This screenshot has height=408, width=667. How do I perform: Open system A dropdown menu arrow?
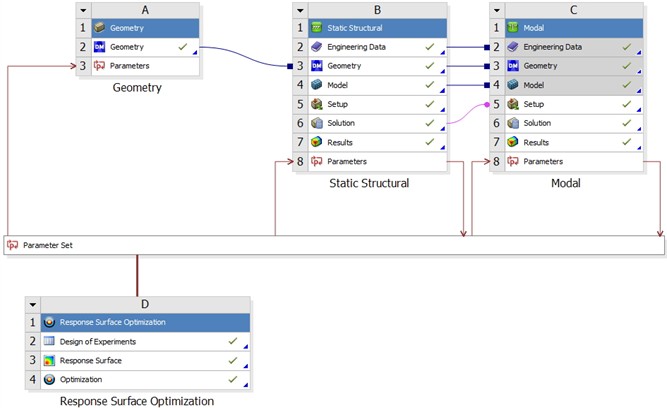click(x=83, y=10)
